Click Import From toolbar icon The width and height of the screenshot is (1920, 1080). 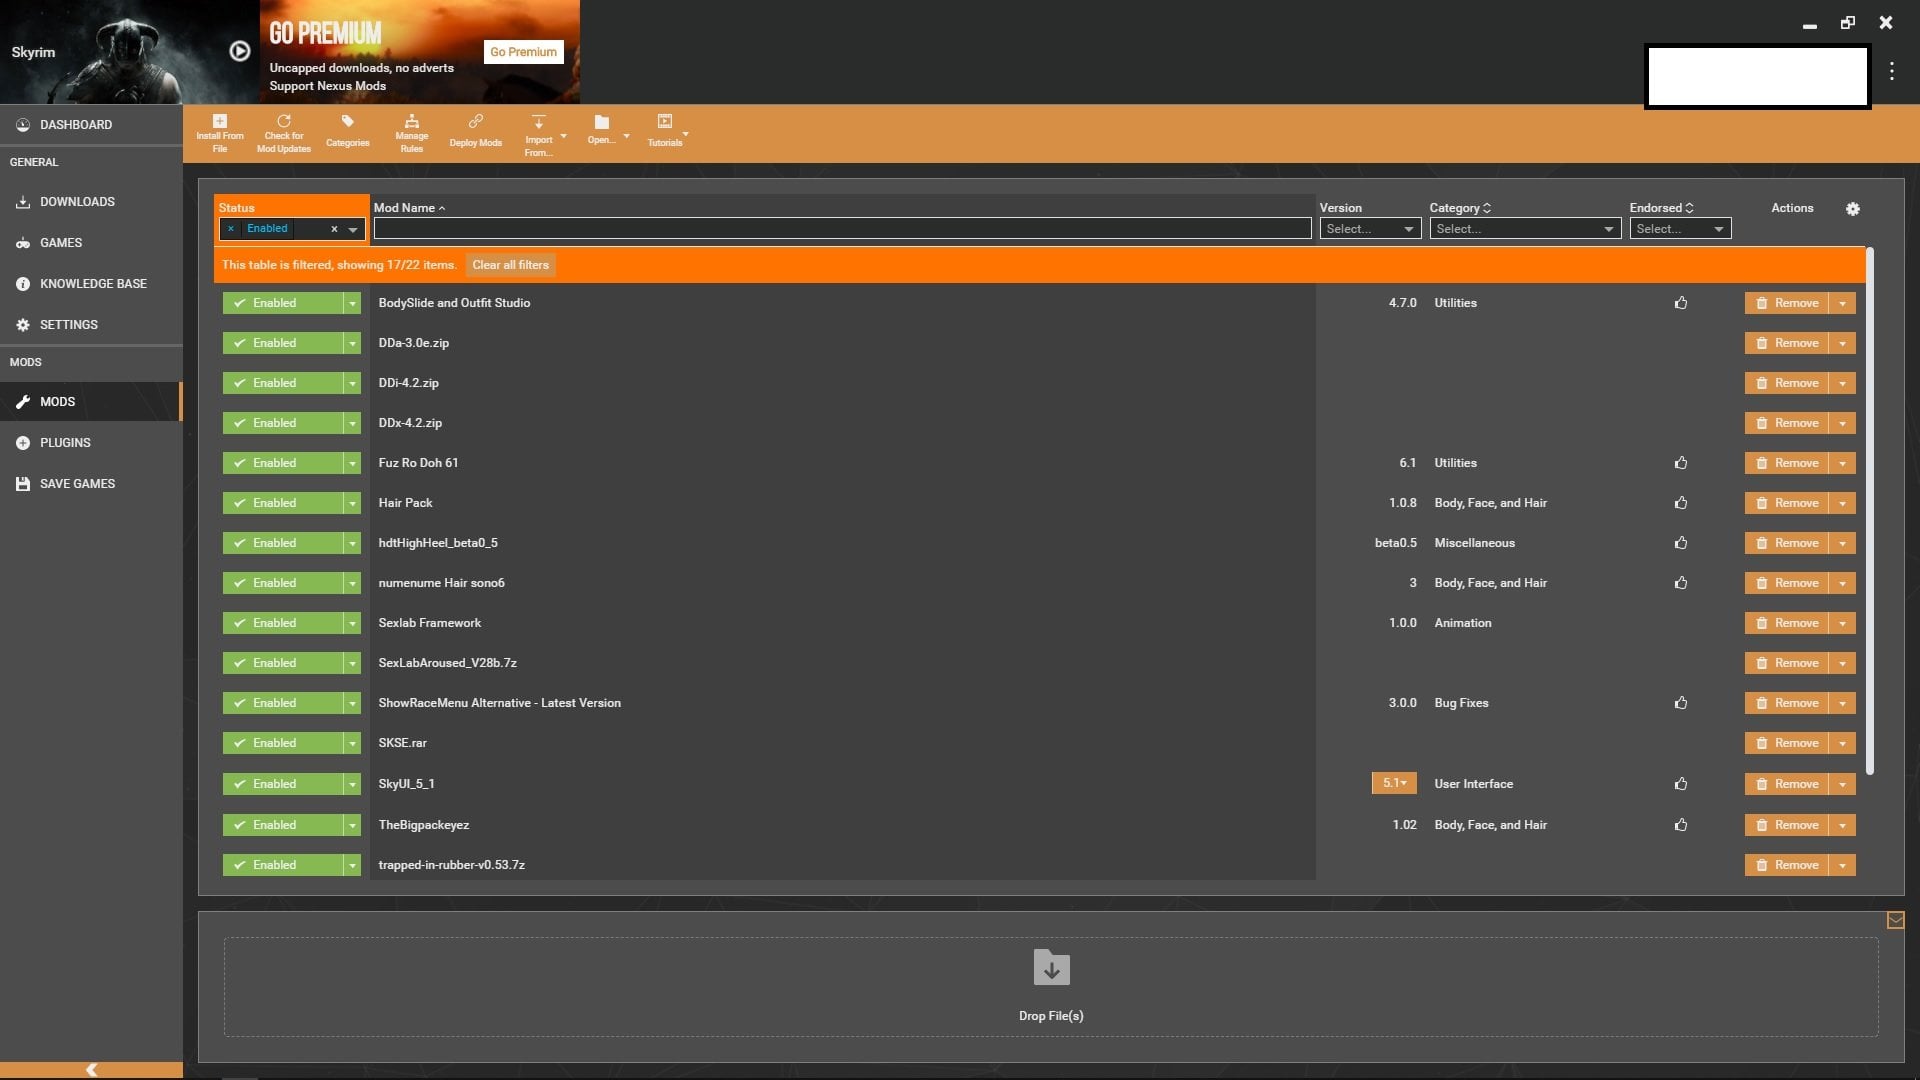[539, 122]
